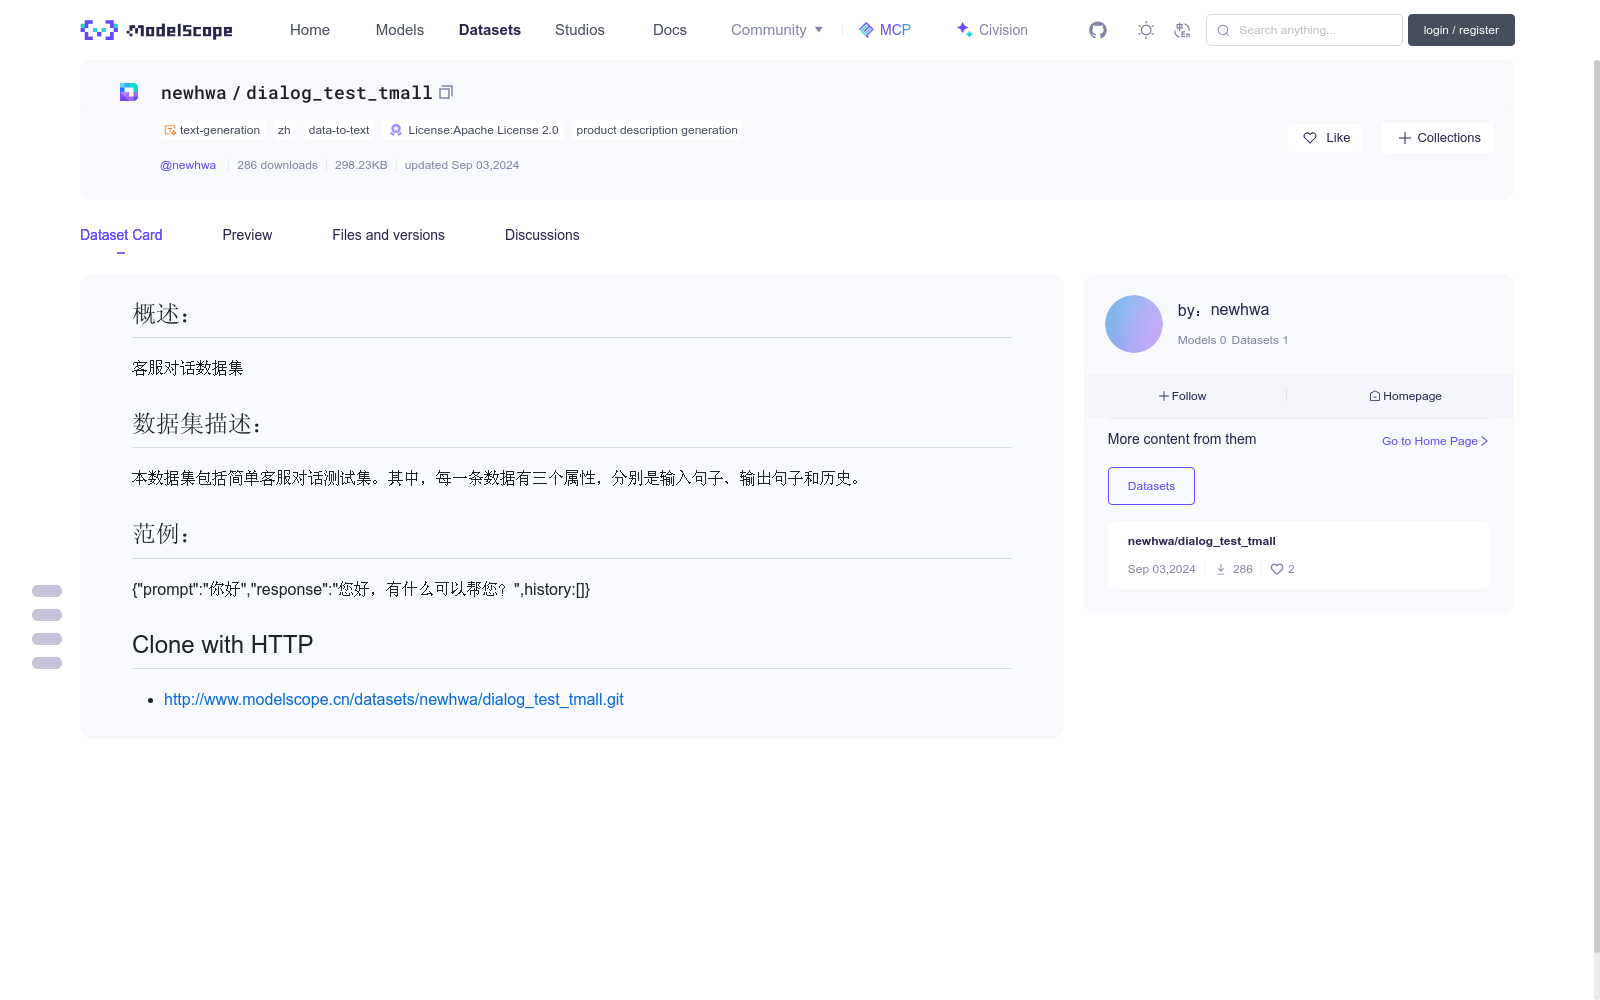Open the Datasets menu item
Screen dimensions: 1600x1000
(490, 30)
